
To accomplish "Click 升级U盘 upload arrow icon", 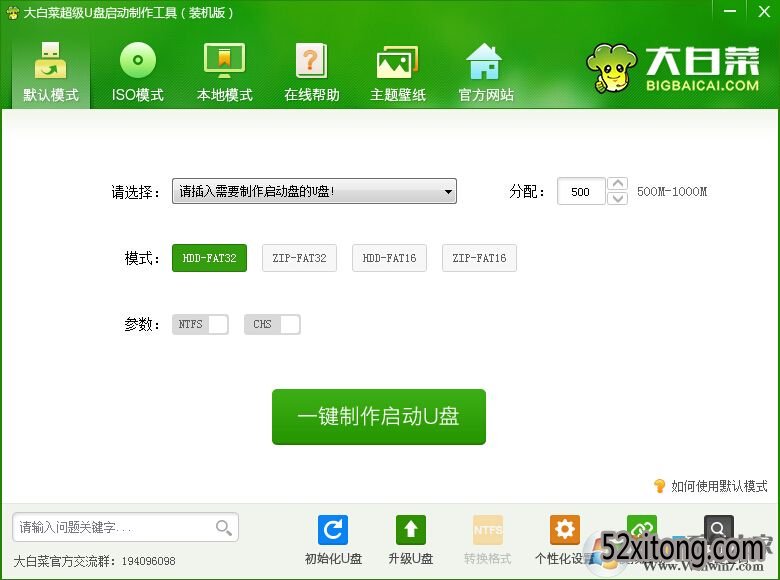I will [x=411, y=530].
